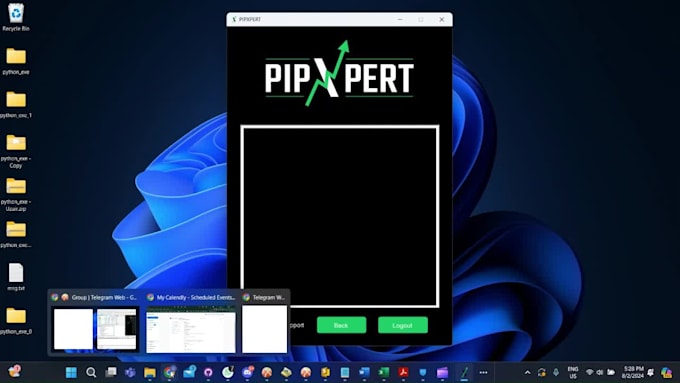Viewport: 680px width, 383px height.
Task: Open ENG US language switcher
Action: pos(573,372)
